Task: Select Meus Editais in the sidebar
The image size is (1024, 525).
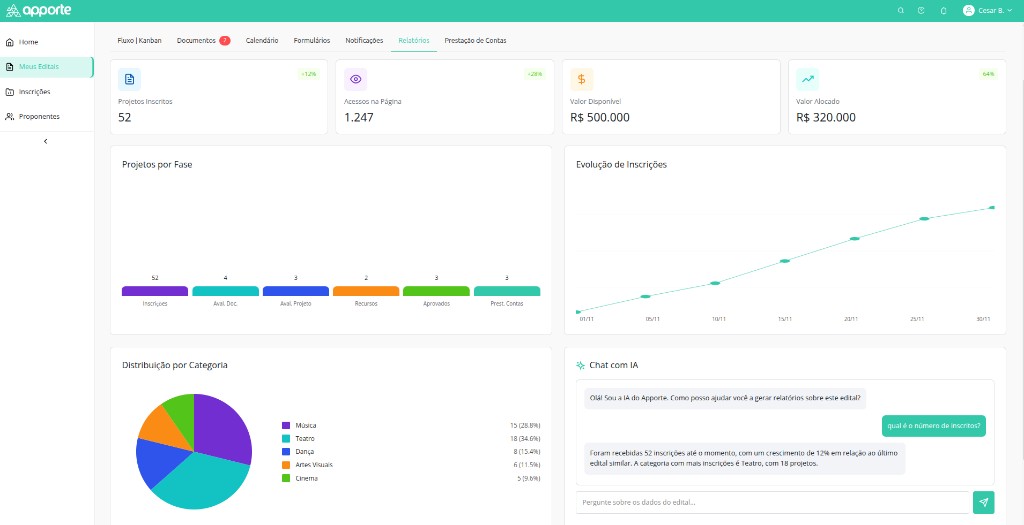Action: click(x=47, y=67)
